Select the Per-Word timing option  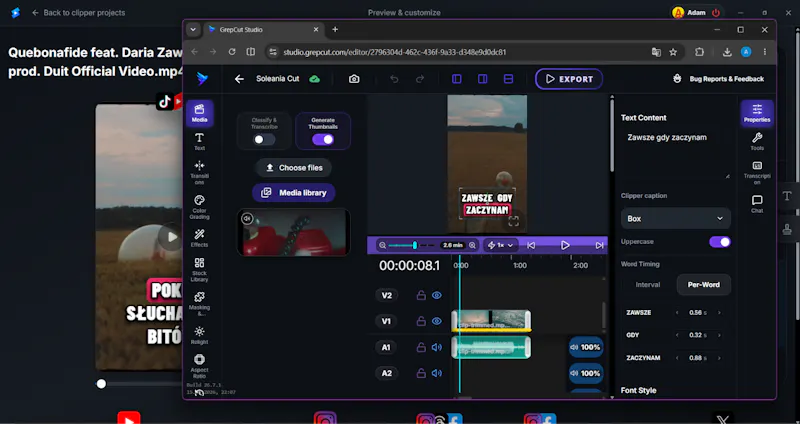point(704,285)
